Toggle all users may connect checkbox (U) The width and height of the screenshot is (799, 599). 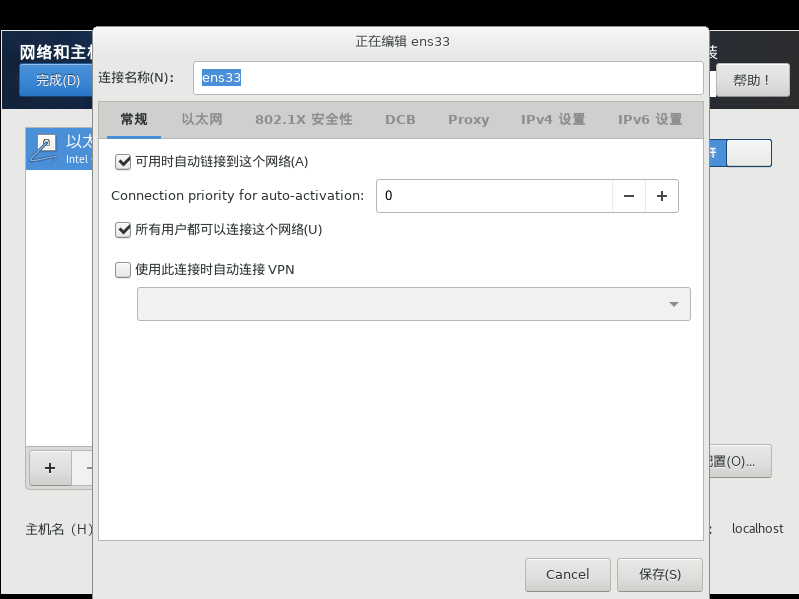pos(123,230)
